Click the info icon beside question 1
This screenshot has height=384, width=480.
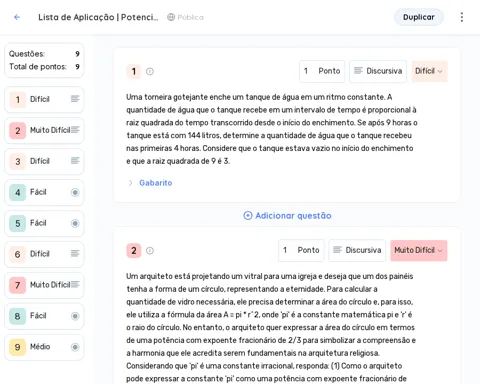point(150,71)
